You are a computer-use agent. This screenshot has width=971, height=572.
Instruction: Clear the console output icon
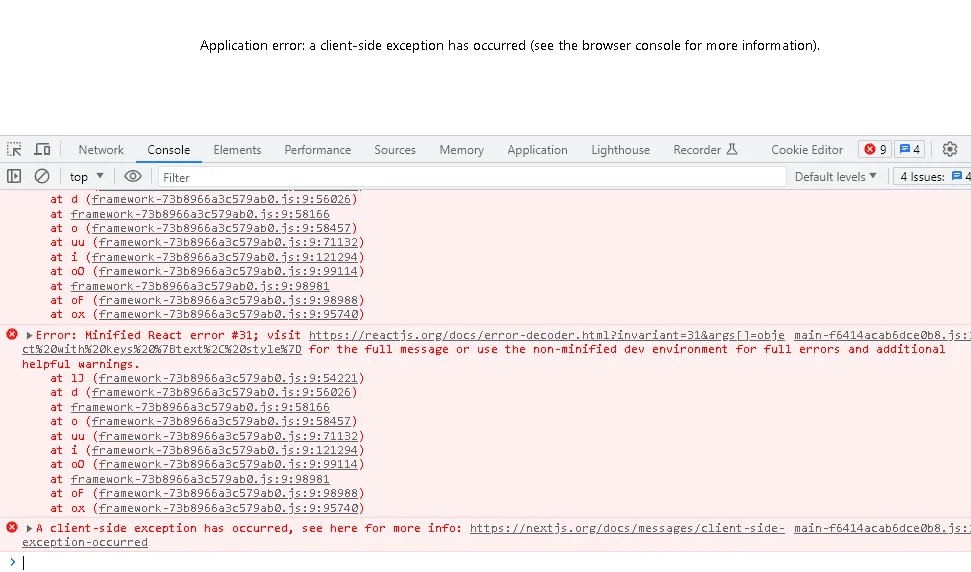click(41, 176)
